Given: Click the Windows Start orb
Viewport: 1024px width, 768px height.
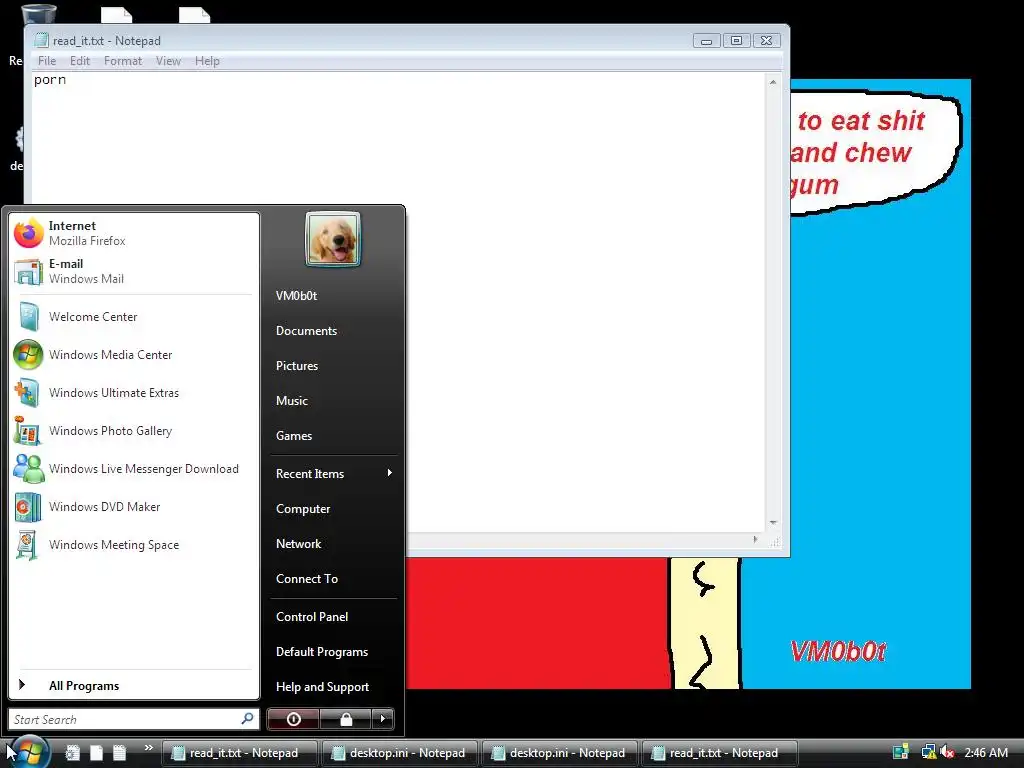Looking at the screenshot, I should 29,752.
